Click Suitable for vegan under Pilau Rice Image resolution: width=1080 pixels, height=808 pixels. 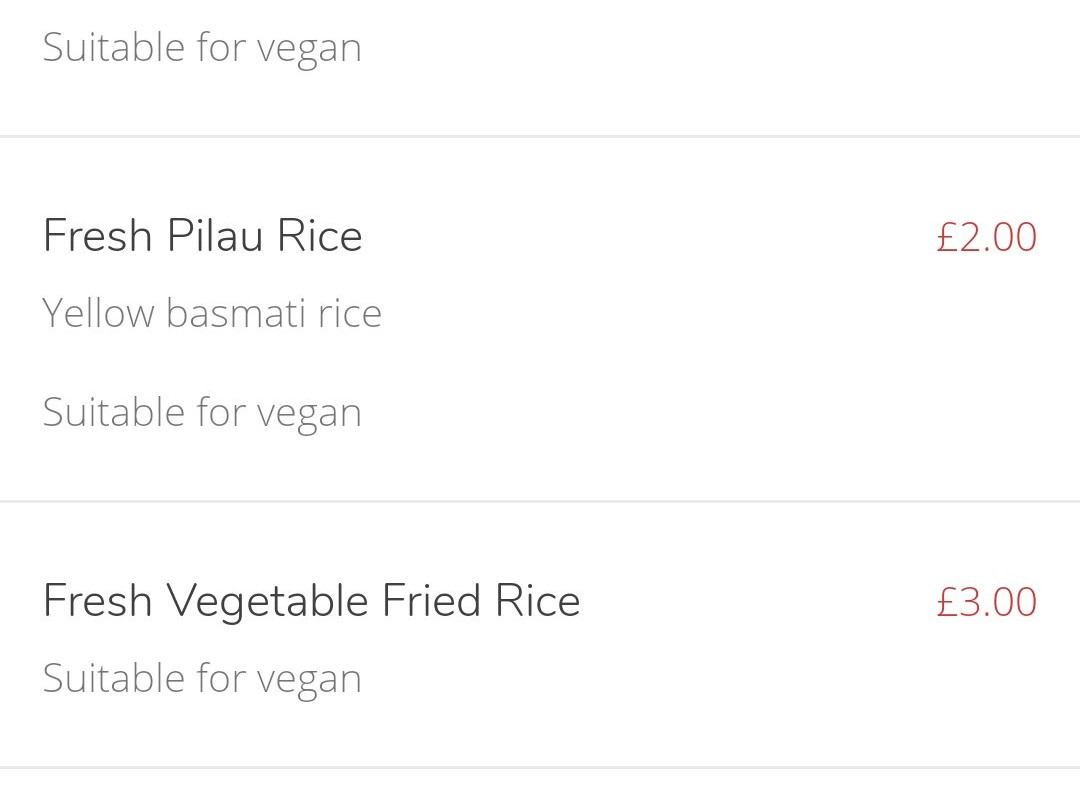202,413
